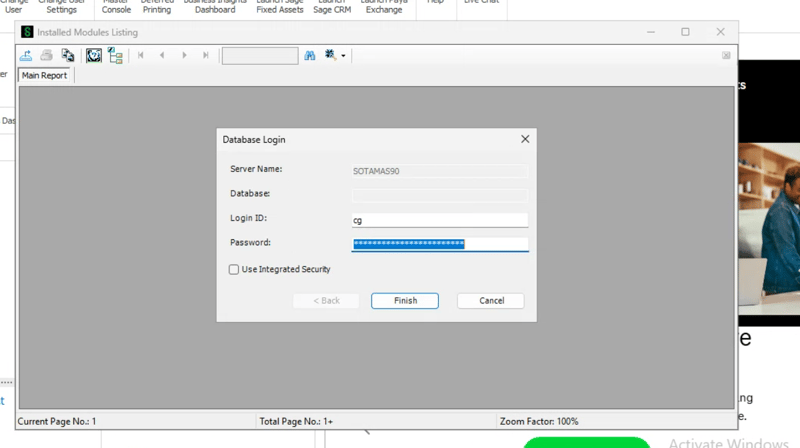Screen dimensions: 800x448
Task: Click the Finish button
Action: [405, 300]
